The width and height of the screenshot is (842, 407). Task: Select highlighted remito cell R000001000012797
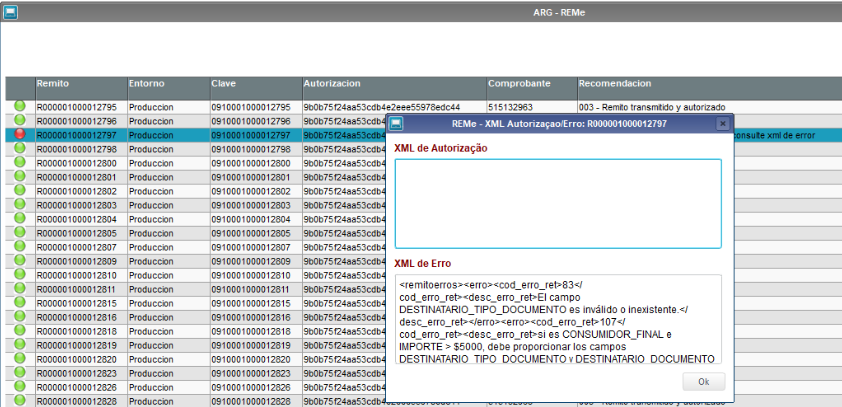[x=81, y=135]
